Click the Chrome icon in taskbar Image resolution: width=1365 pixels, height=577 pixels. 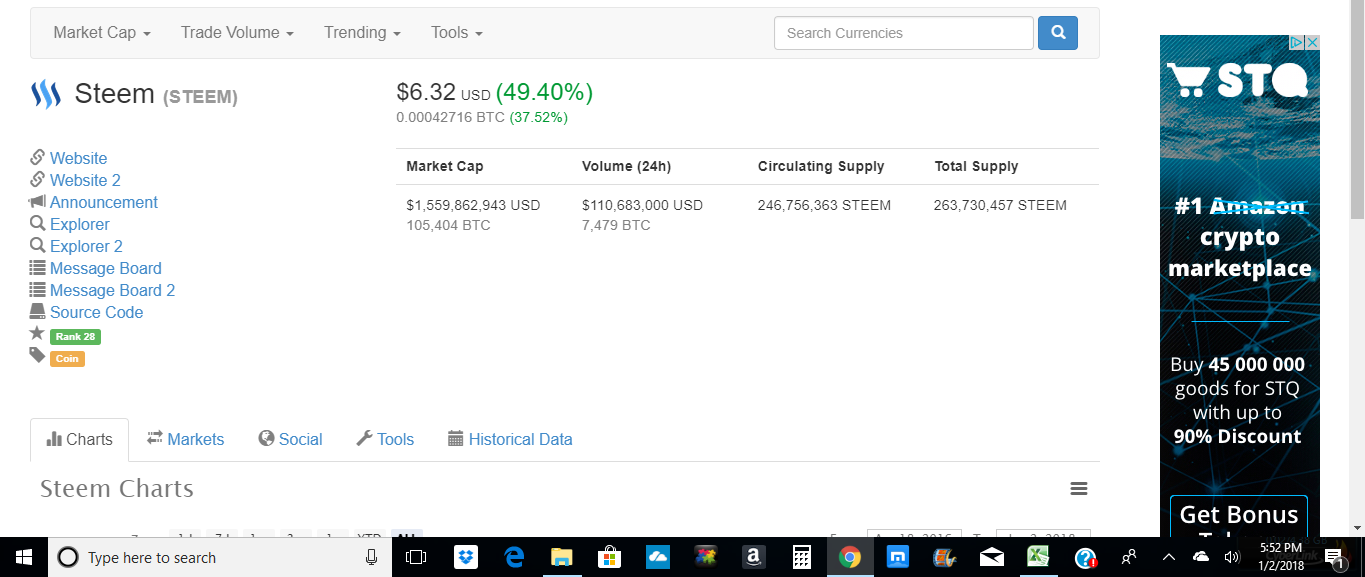(x=850, y=557)
